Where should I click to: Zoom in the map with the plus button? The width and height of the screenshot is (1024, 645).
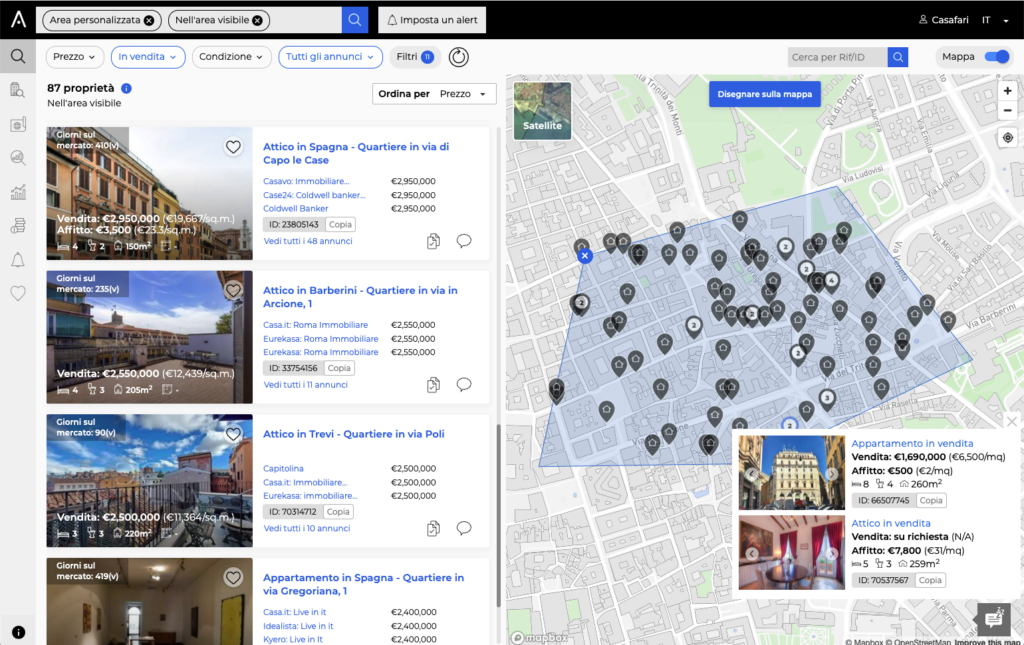click(1008, 91)
